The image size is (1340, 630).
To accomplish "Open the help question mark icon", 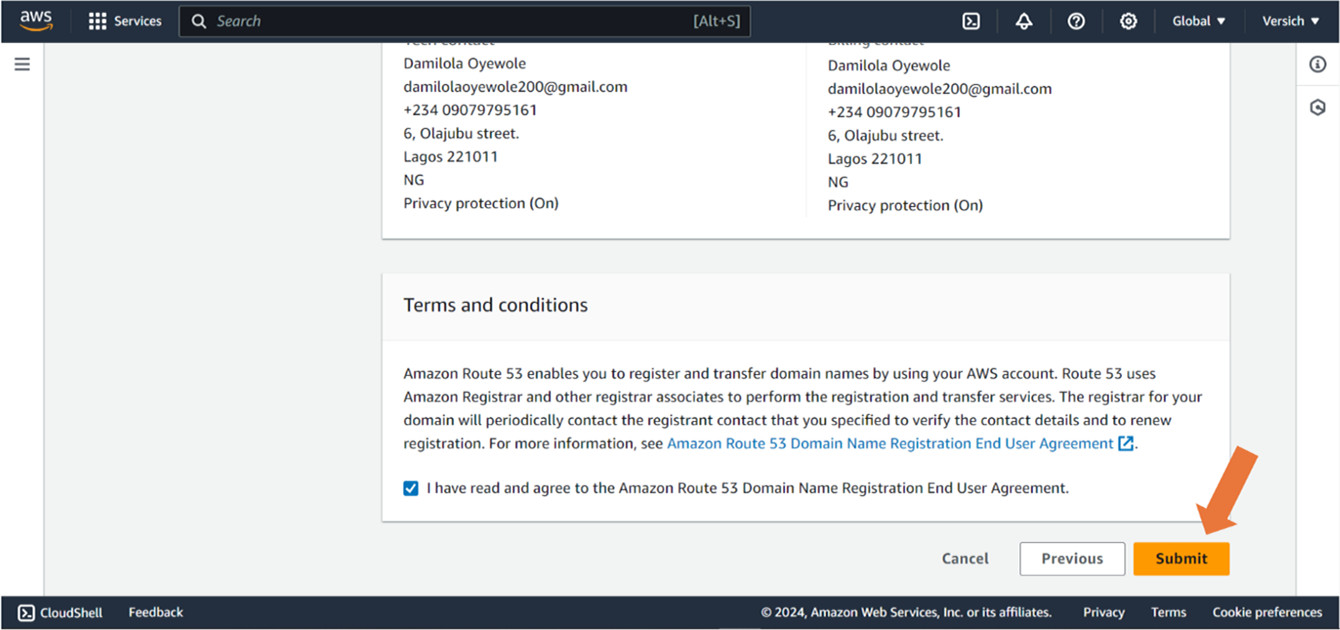I will 1076,21.
